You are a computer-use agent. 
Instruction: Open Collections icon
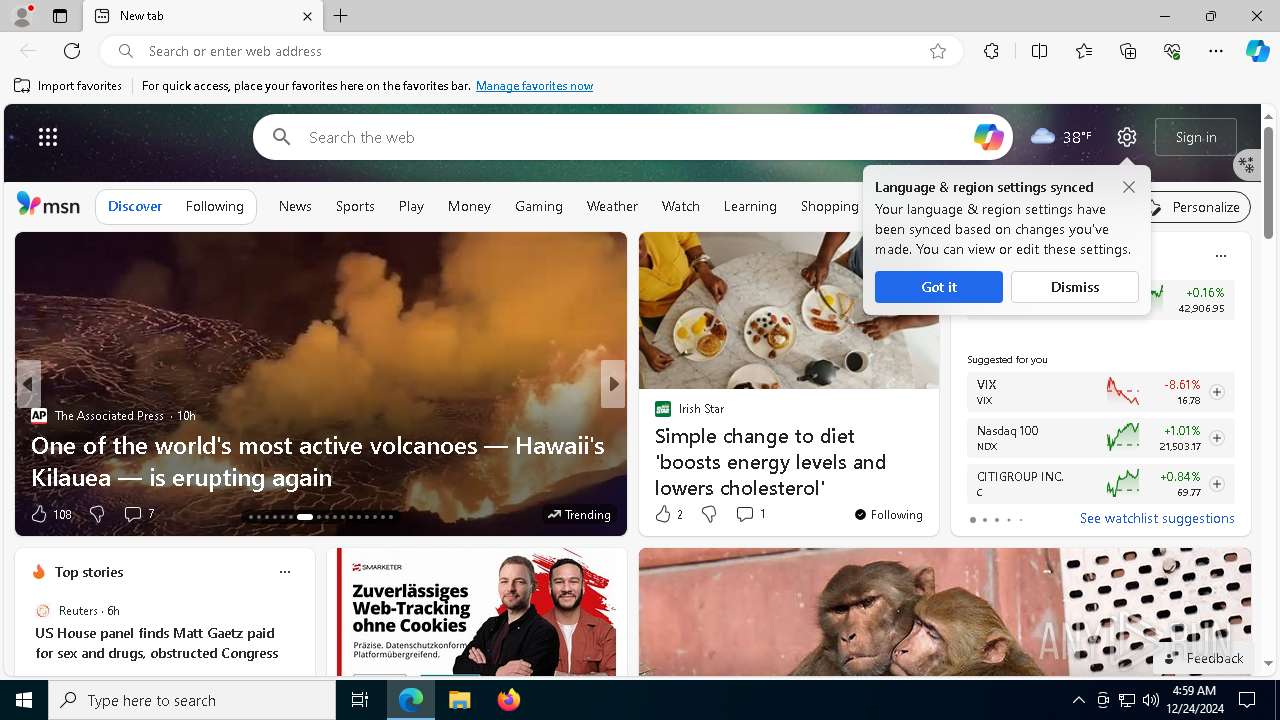[1128, 51]
